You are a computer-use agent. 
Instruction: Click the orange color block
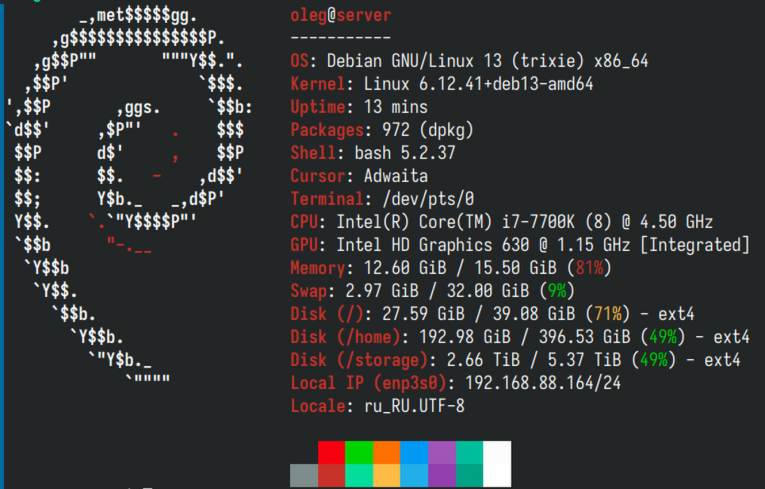(386, 452)
